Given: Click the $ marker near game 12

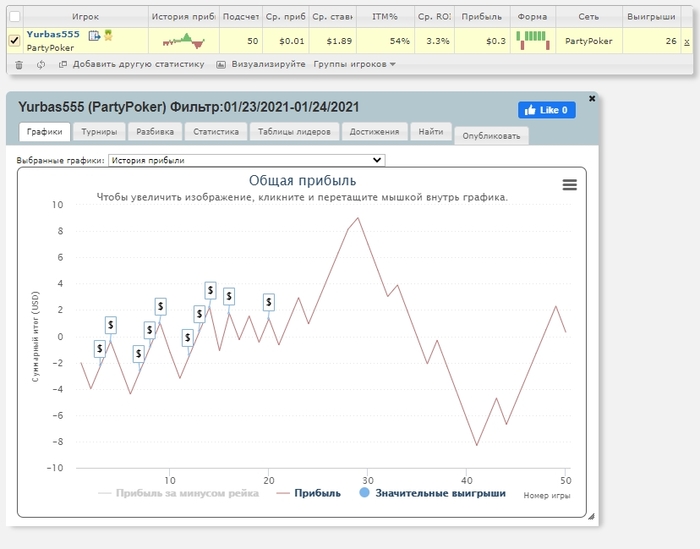Looking at the screenshot, I should (x=188, y=337).
